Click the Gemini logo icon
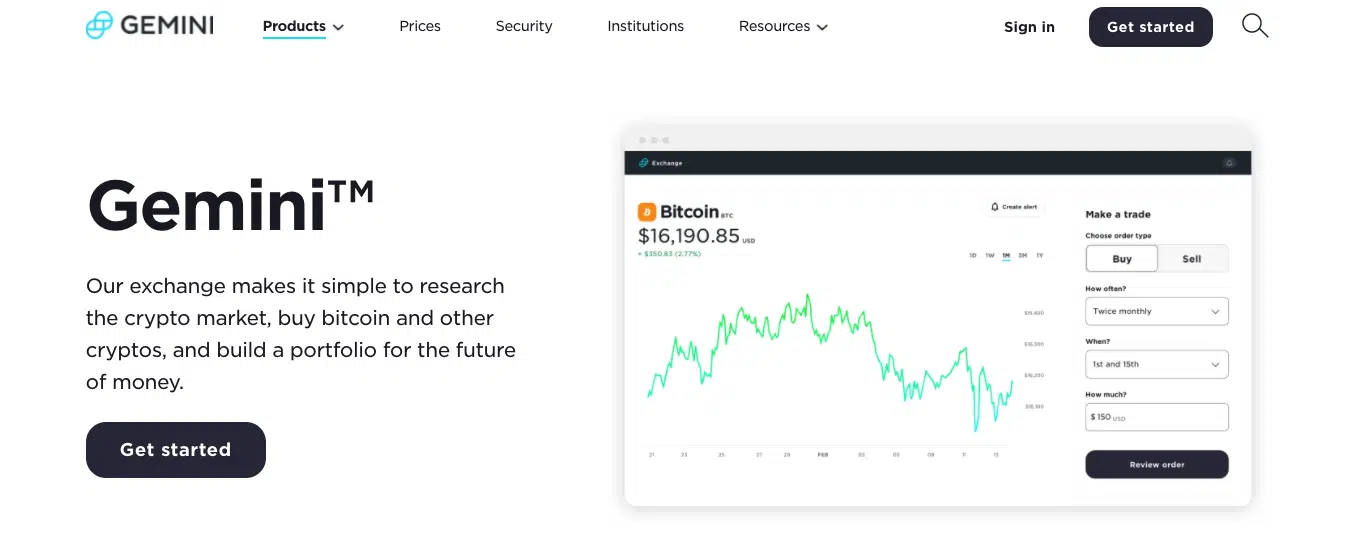This screenshot has width=1357, height=543. click(100, 26)
